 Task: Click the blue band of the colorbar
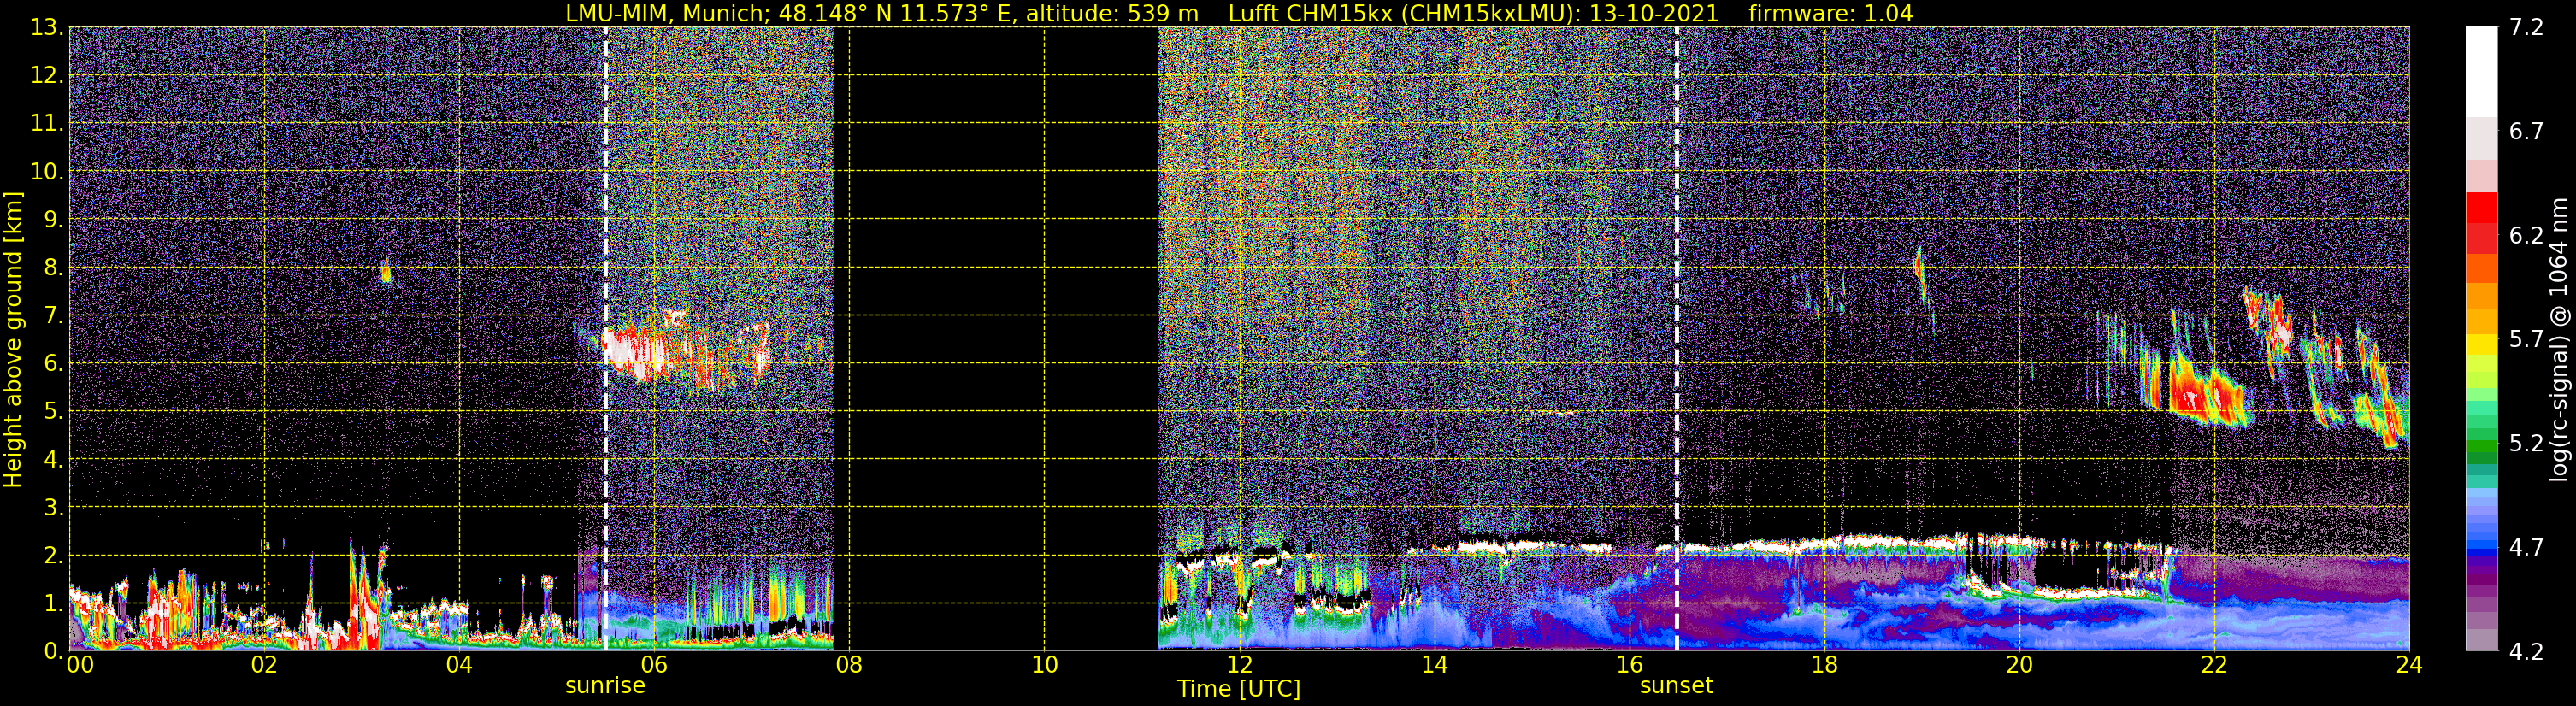[2481, 546]
